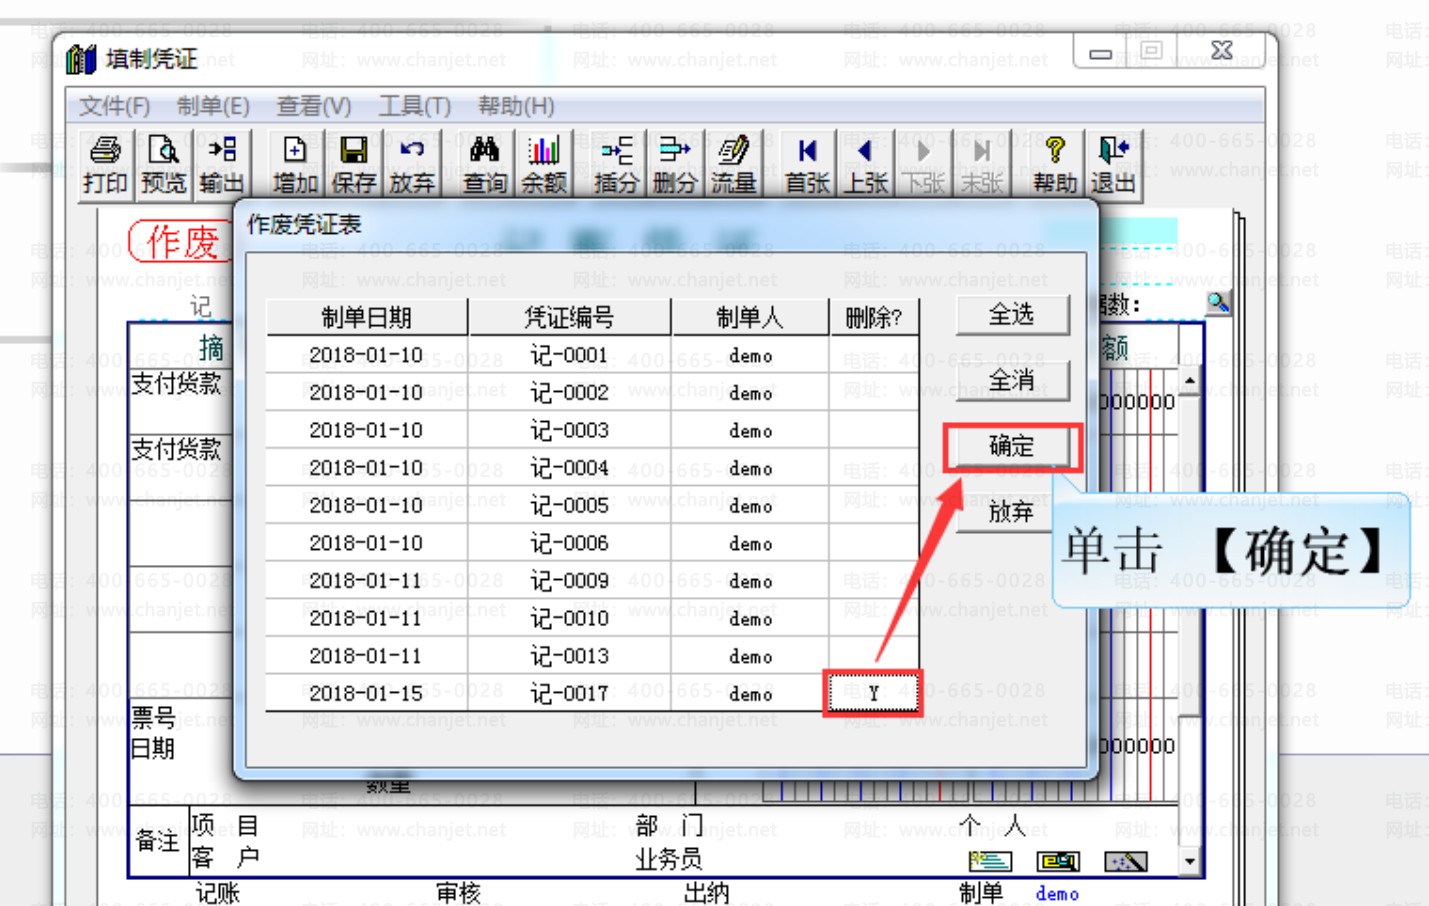
Task: Show account balance via 余额 icon
Action: pos(544,165)
